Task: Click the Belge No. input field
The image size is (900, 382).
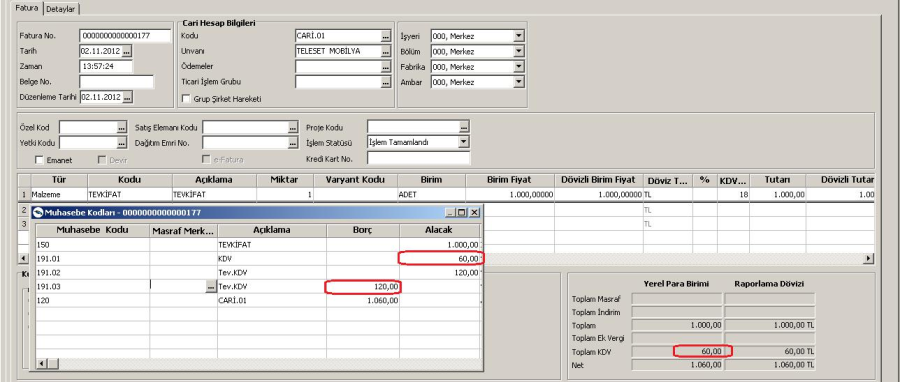Action: 117,82
